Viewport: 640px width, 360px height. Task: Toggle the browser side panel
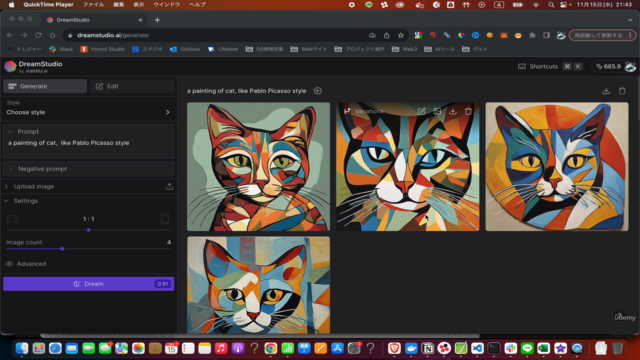(x=547, y=35)
